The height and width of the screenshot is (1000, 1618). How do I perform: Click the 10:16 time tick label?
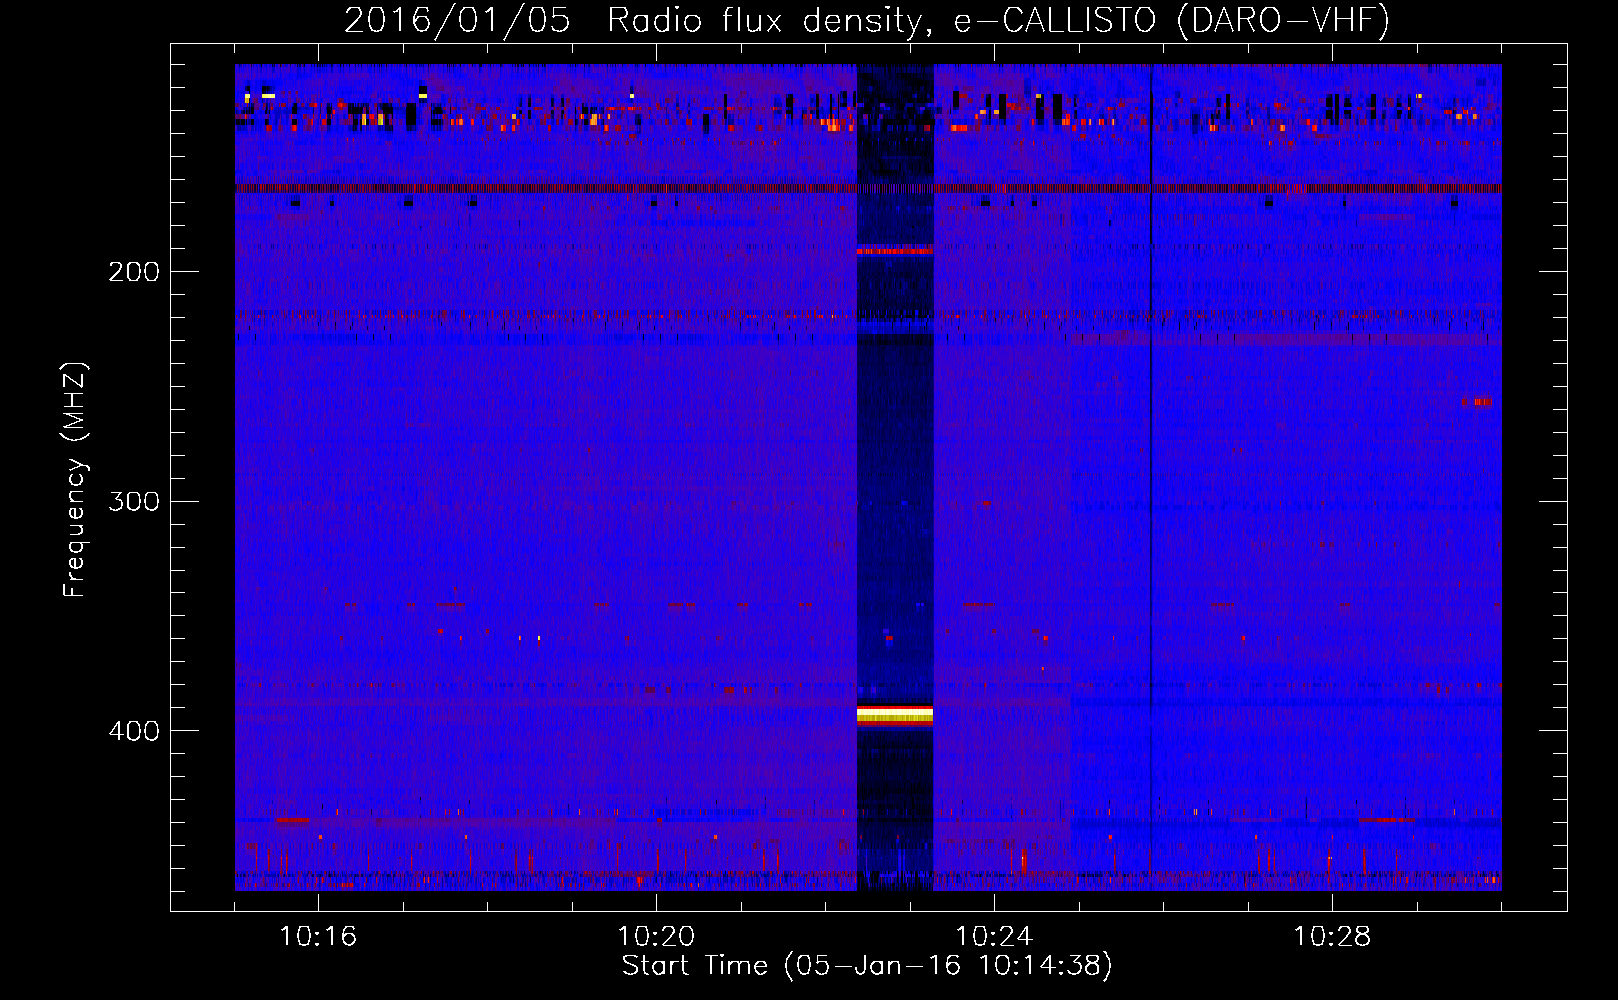point(318,937)
